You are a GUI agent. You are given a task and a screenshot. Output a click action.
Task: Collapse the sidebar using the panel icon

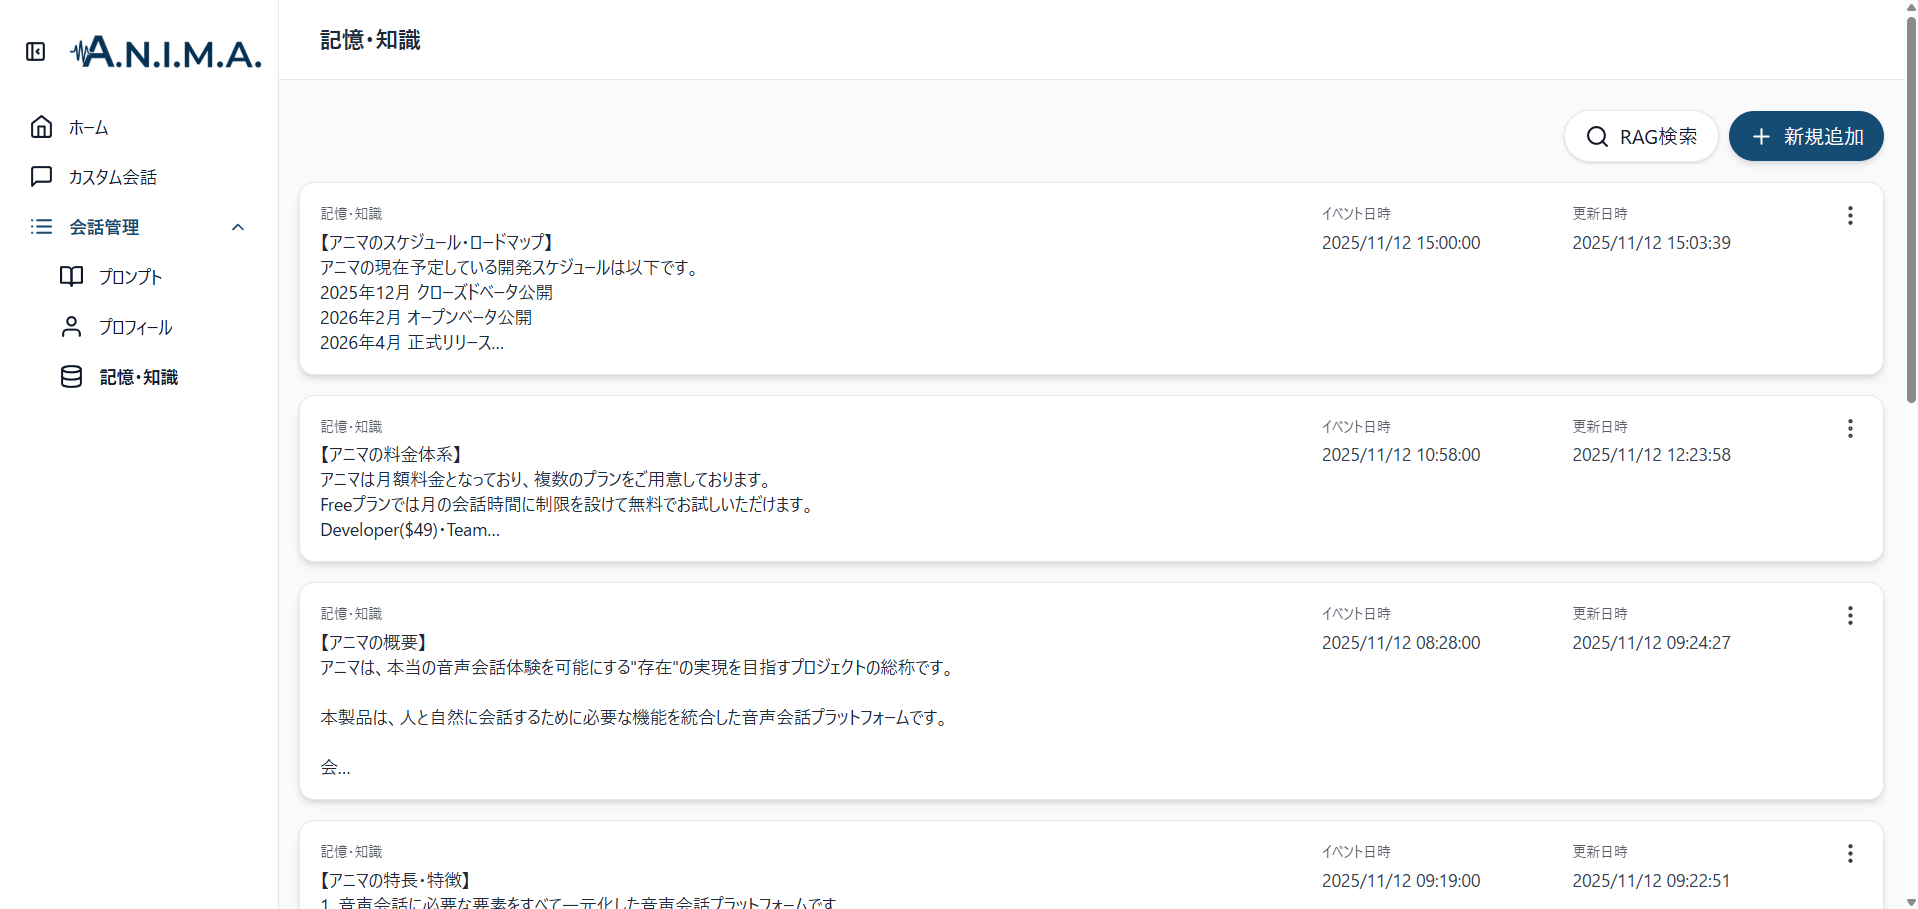coord(36,52)
